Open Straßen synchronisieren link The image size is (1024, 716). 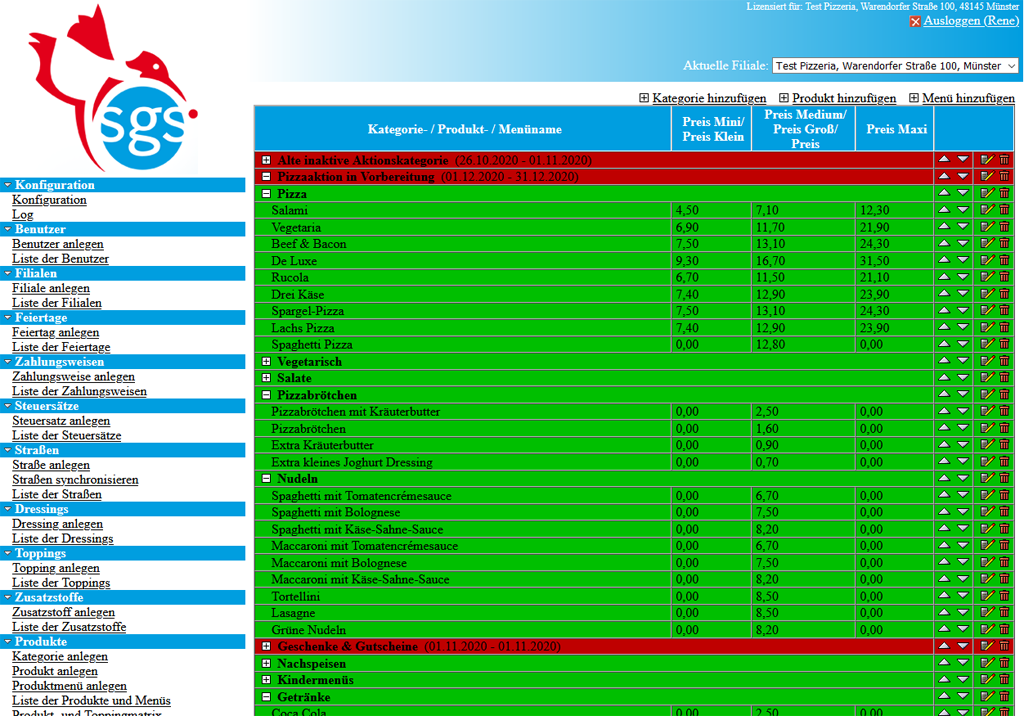75,480
